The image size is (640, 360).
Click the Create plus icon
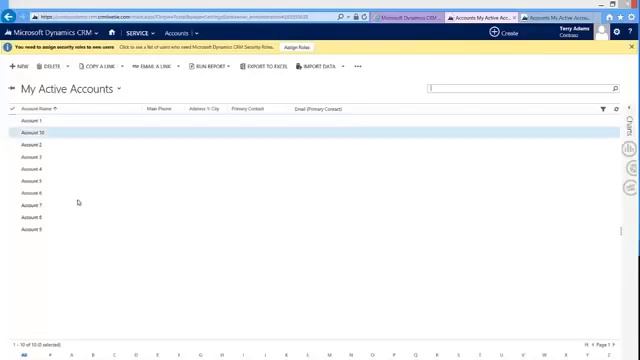pos(494,32)
